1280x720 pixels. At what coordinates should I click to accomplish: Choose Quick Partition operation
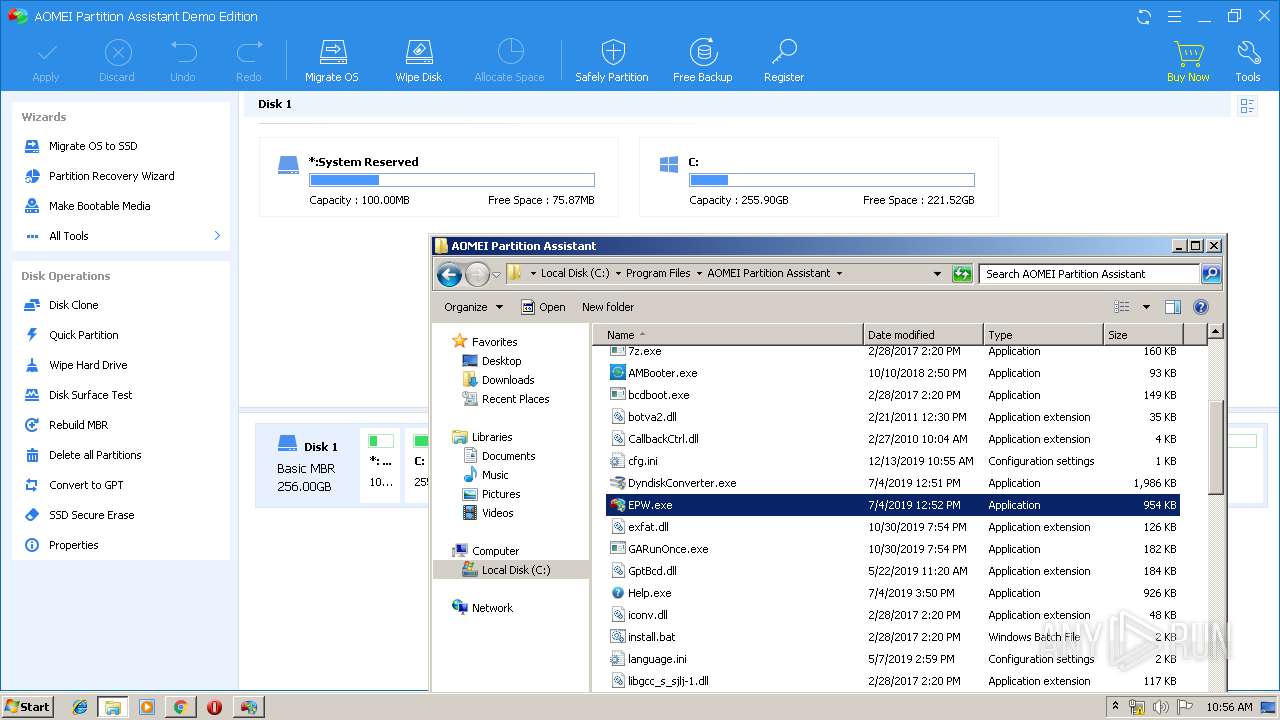(x=83, y=335)
